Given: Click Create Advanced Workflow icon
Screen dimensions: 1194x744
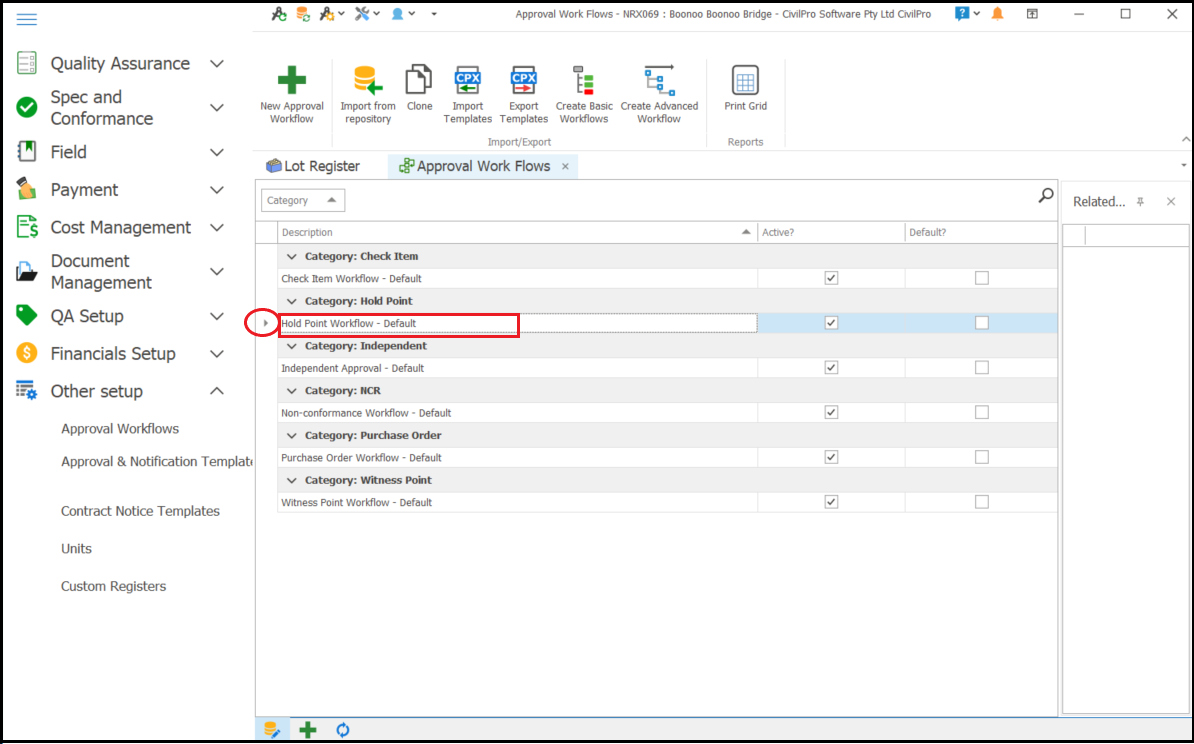Looking at the screenshot, I should pyautogui.click(x=659, y=81).
